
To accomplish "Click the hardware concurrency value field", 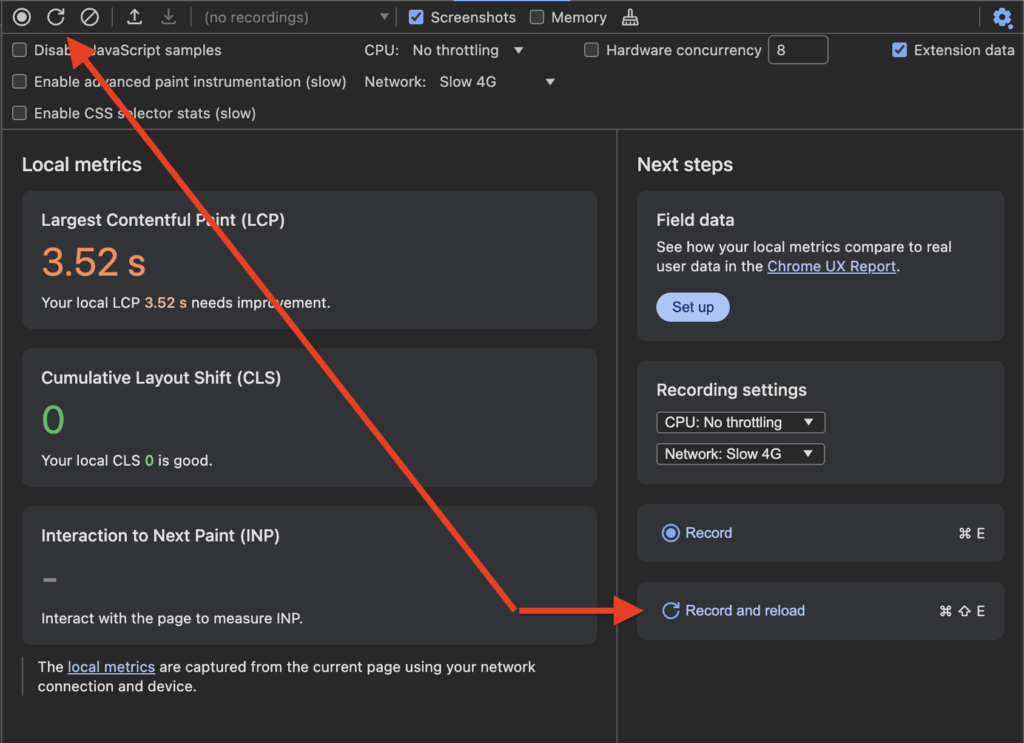I will [798, 50].
